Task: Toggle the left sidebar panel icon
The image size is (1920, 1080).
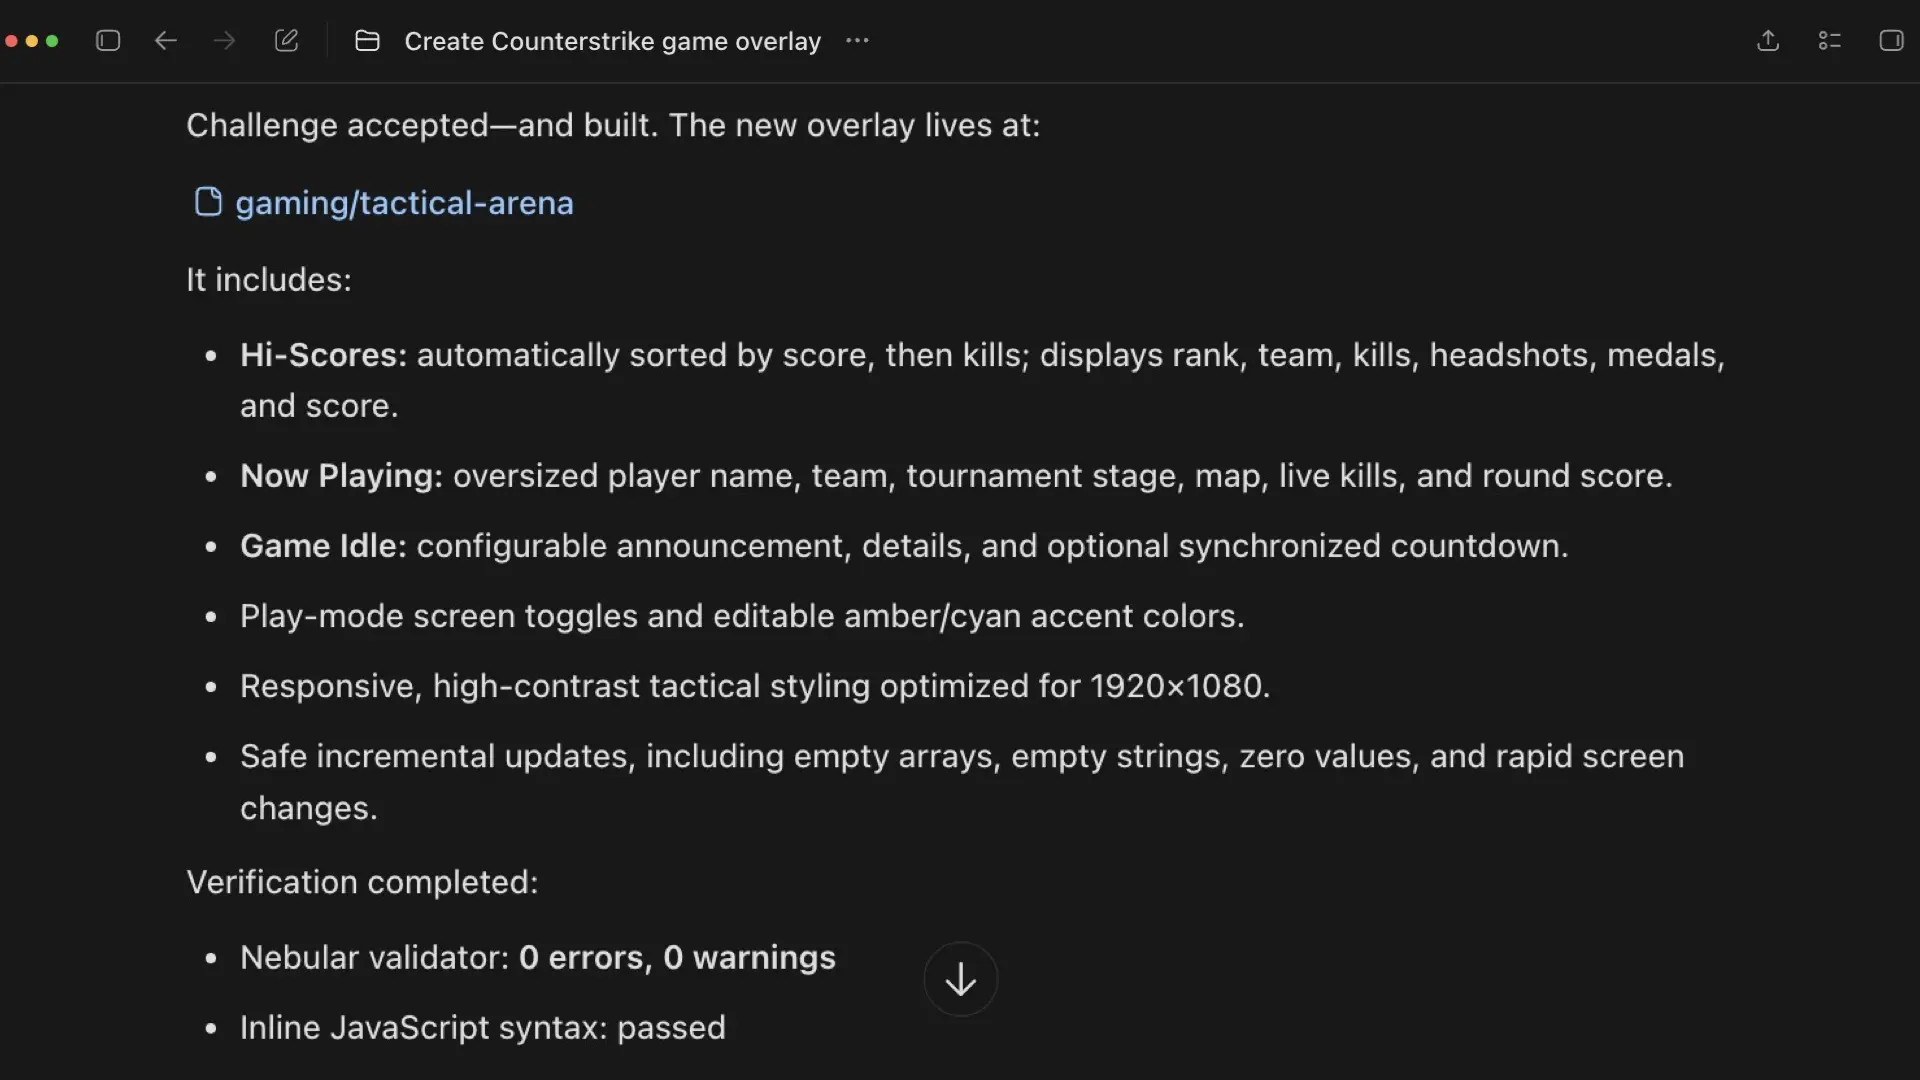Action: pos(108,41)
